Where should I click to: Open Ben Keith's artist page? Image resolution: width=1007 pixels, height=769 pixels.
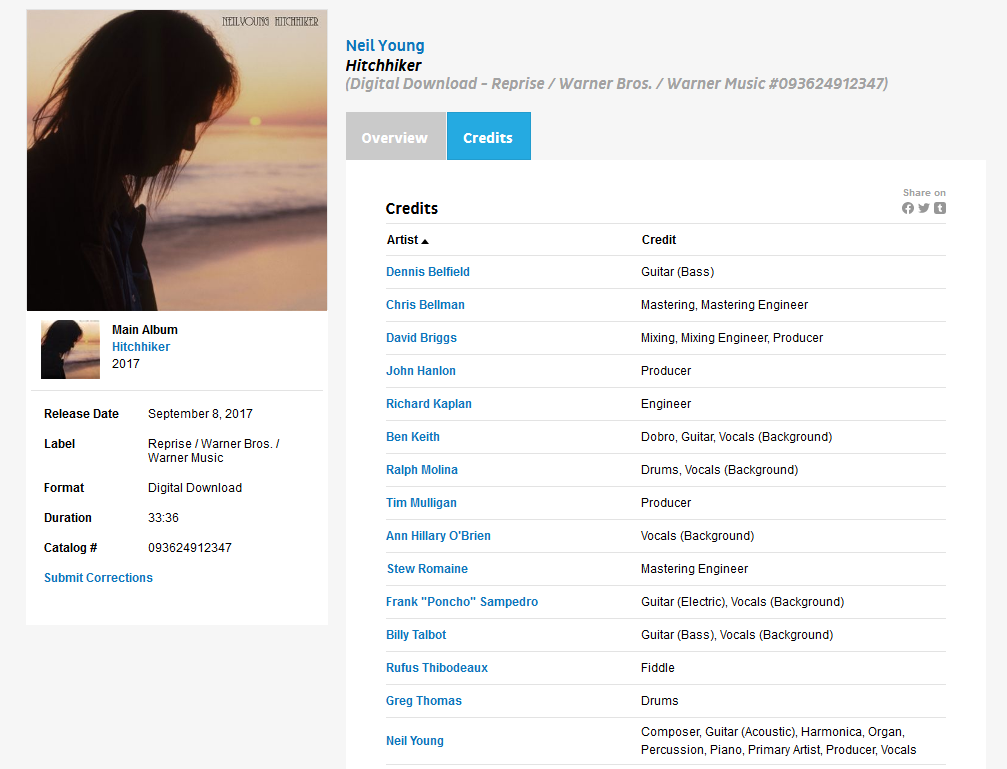[413, 437]
